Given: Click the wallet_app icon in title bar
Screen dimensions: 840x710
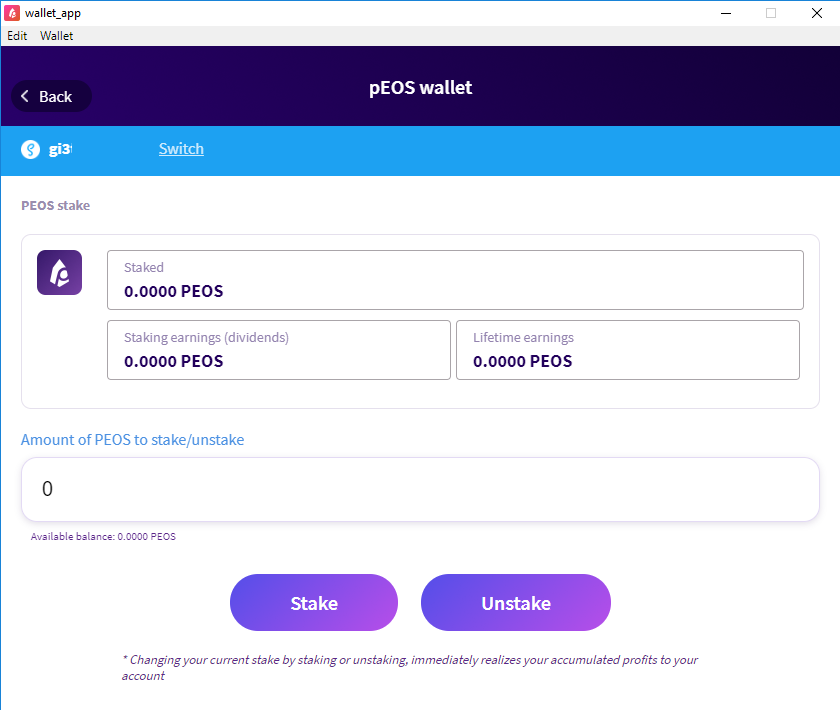Looking at the screenshot, I should [12, 13].
